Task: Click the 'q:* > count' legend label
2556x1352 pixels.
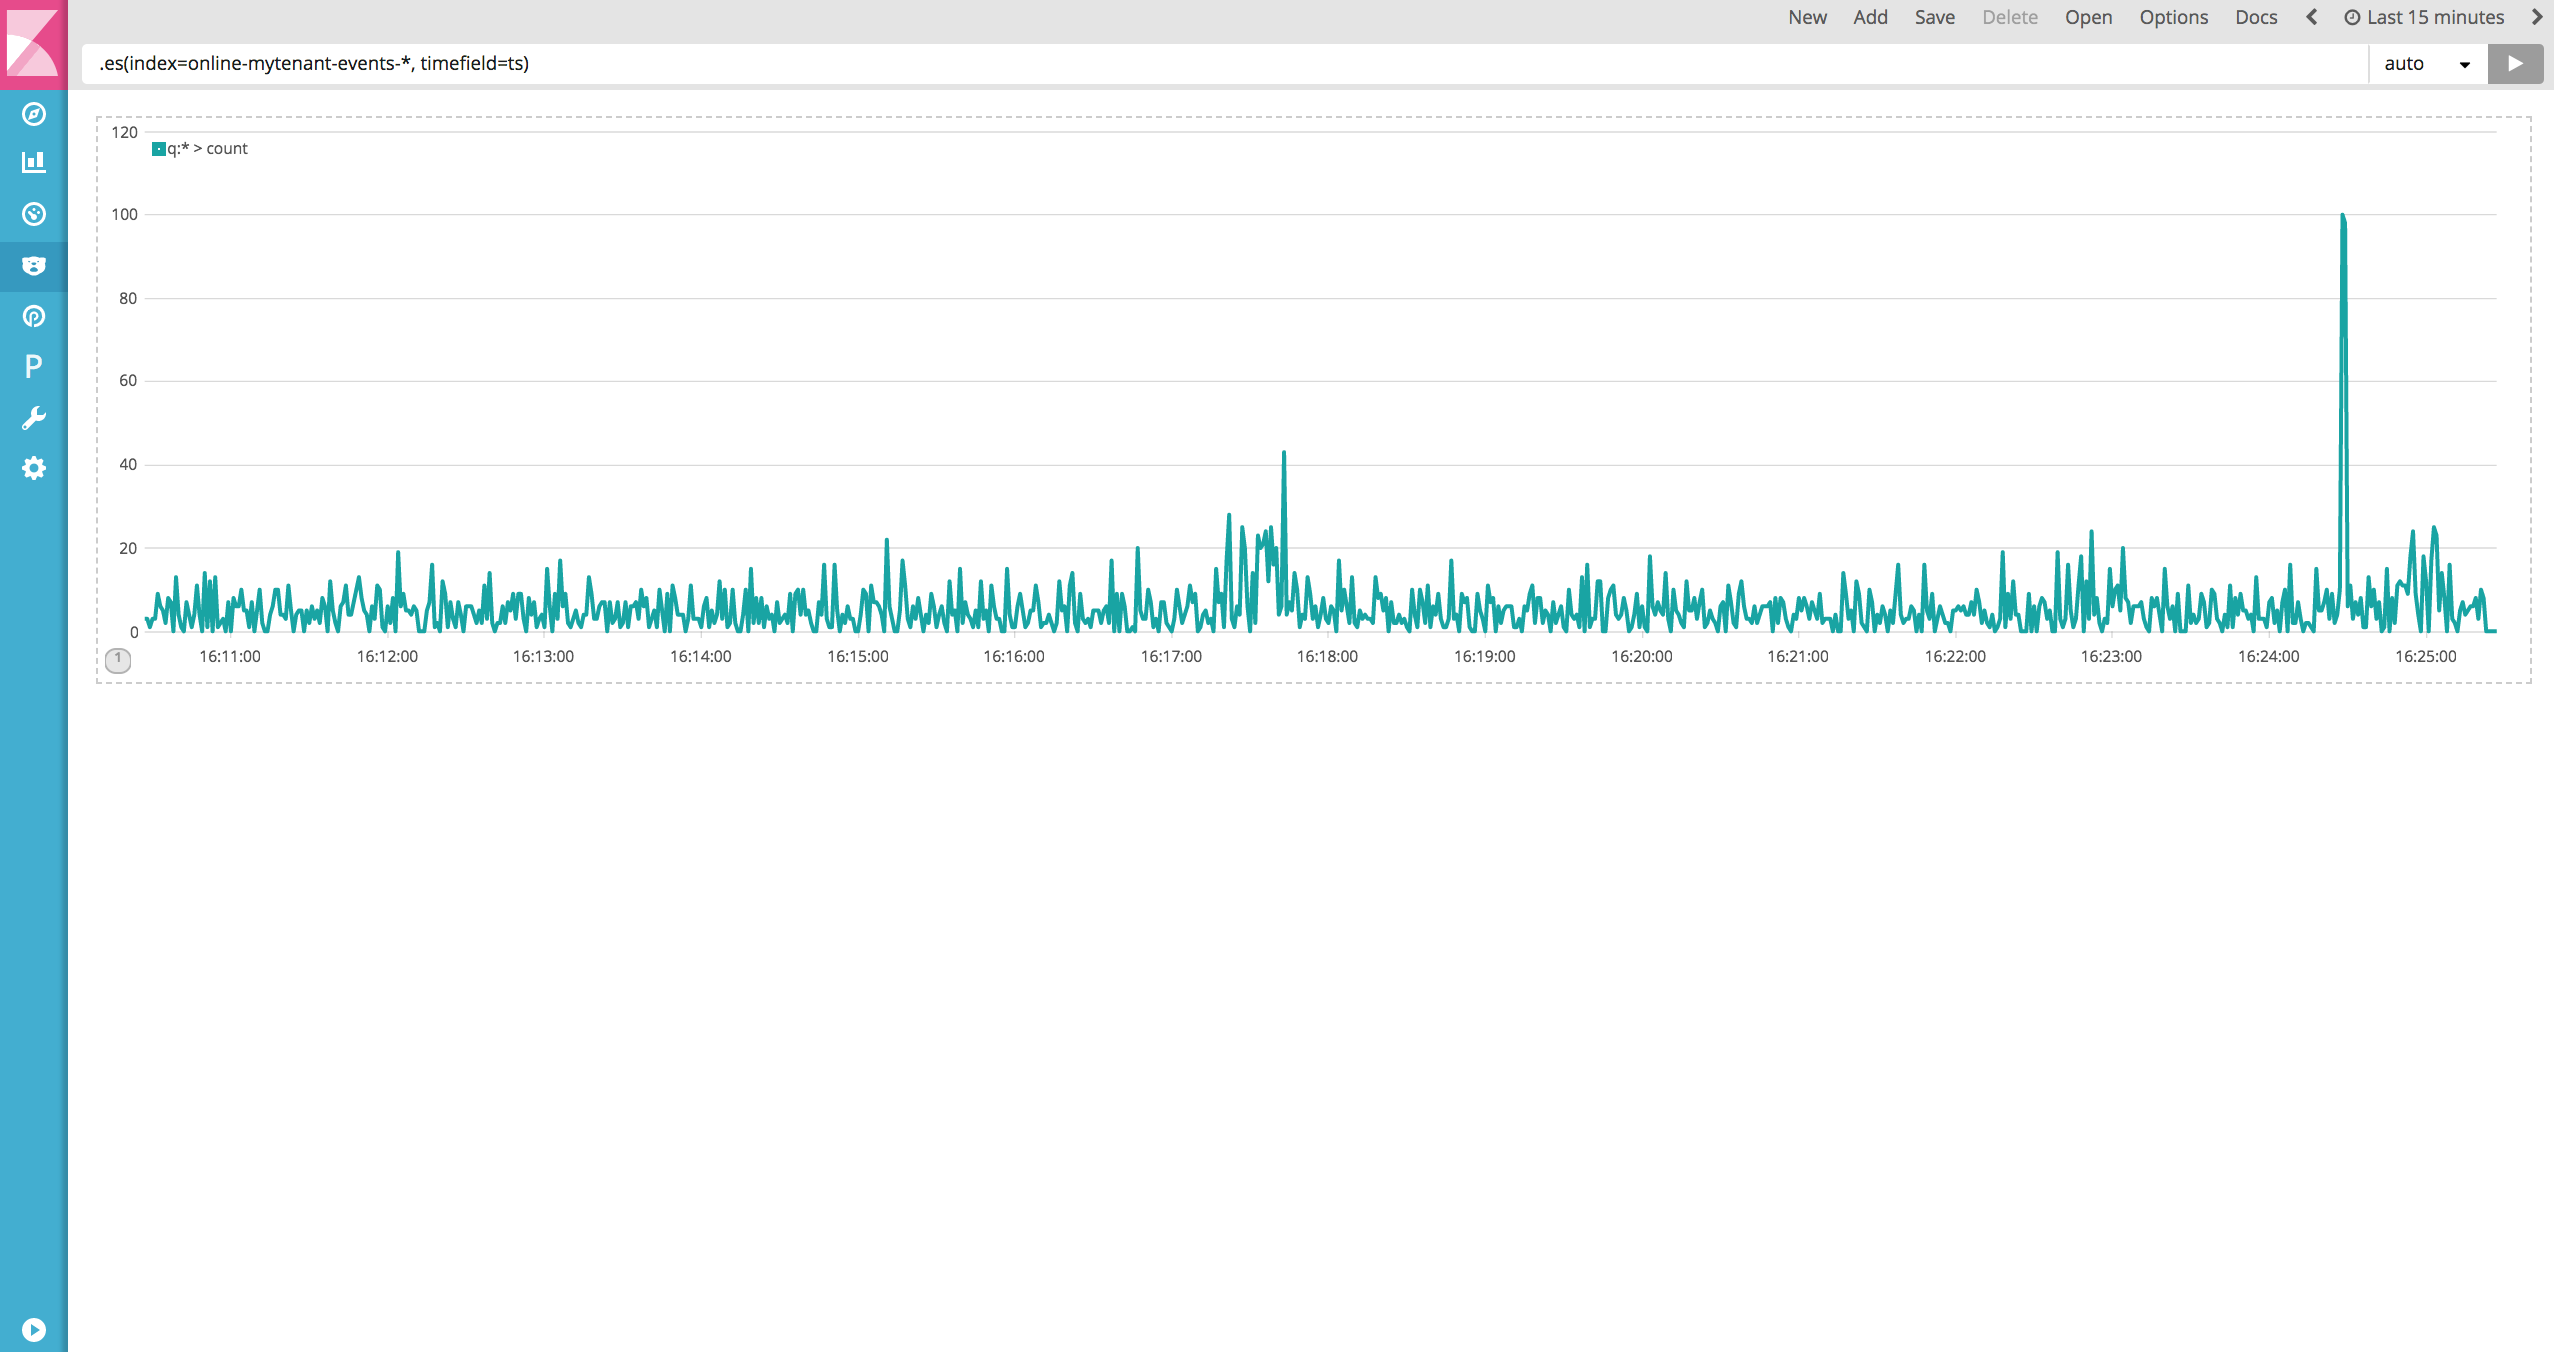Action: click(207, 149)
